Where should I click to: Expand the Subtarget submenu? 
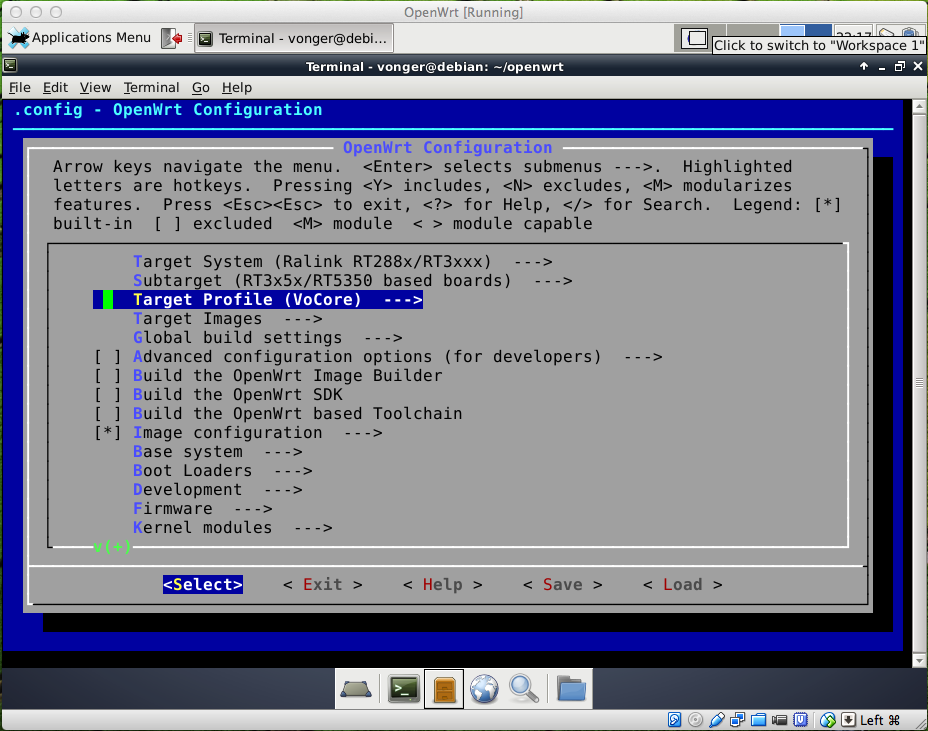(353, 281)
